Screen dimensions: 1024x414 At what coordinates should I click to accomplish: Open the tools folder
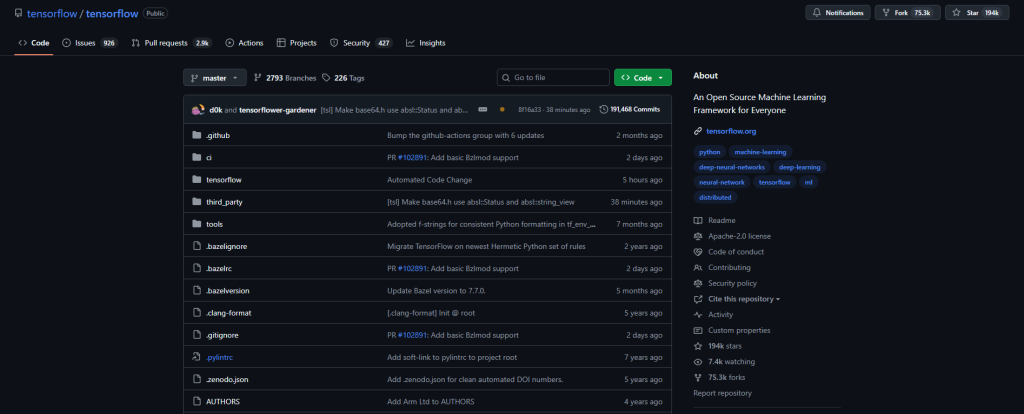[215, 224]
